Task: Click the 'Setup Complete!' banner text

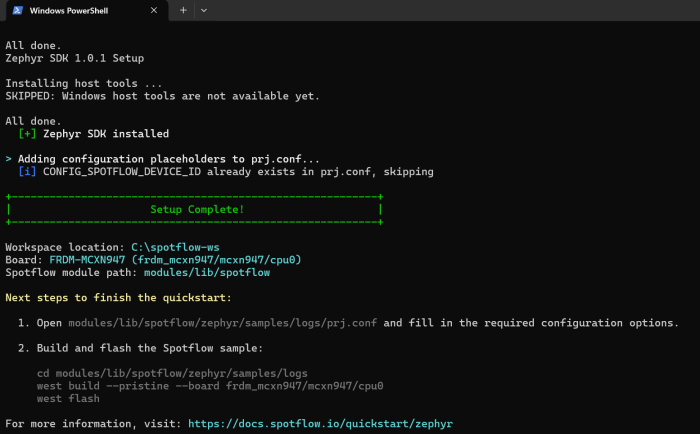Action: (197, 209)
